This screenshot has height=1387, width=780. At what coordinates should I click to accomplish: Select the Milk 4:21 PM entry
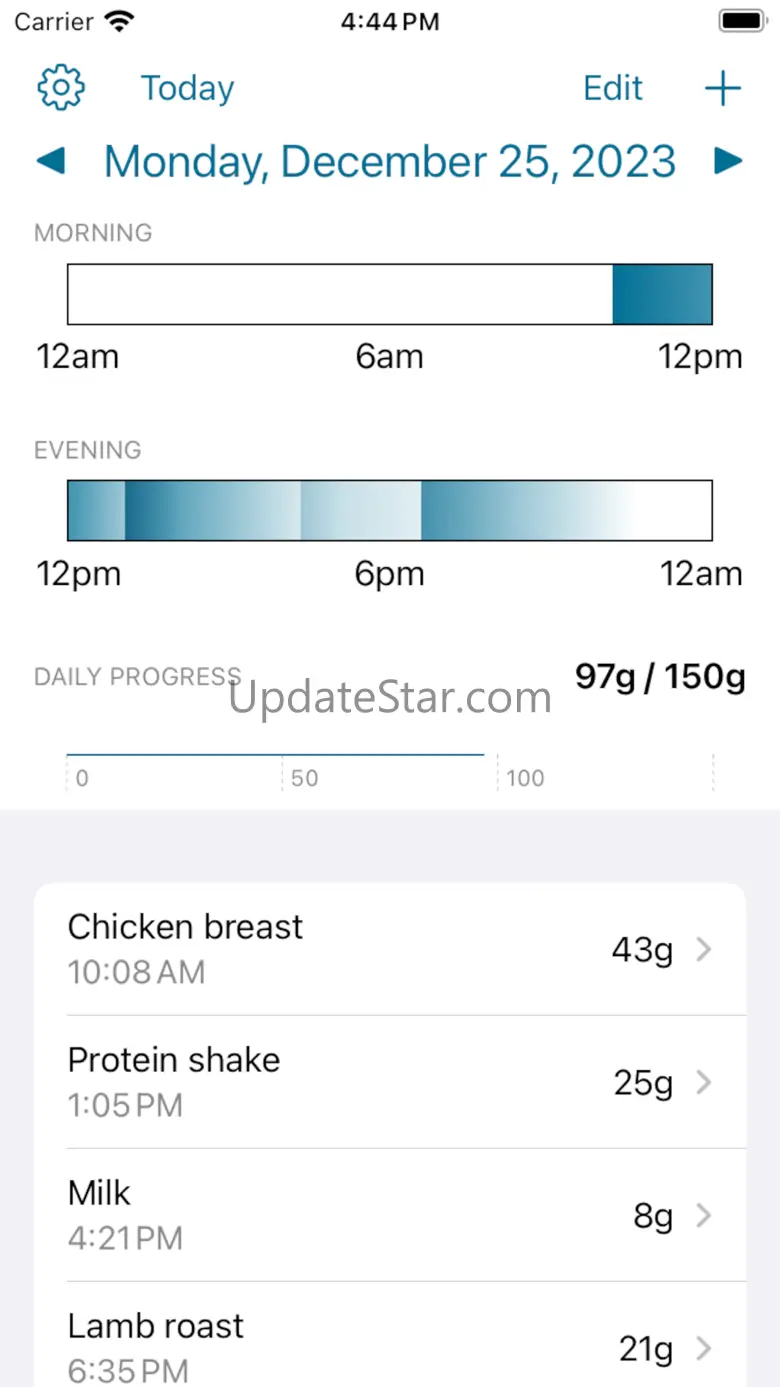click(x=300, y=1215)
